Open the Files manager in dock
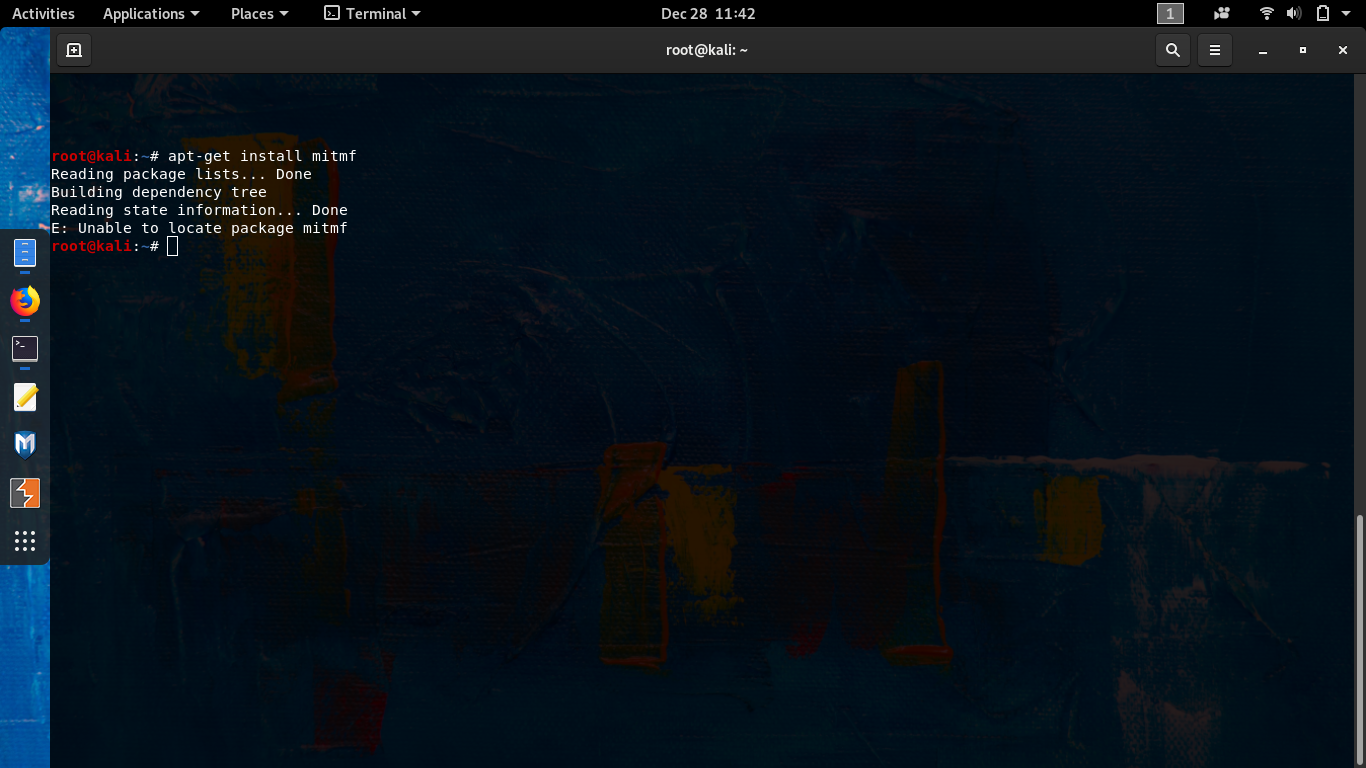The width and height of the screenshot is (1366, 768). [25, 253]
